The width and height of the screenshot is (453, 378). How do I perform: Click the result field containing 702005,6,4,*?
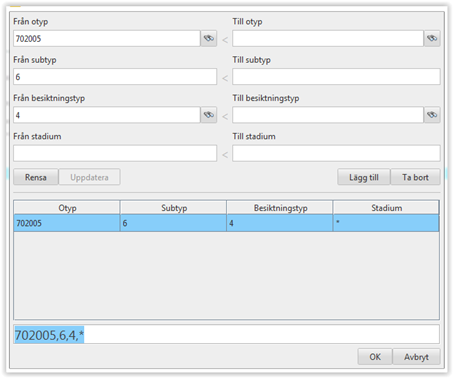pyautogui.click(x=227, y=334)
